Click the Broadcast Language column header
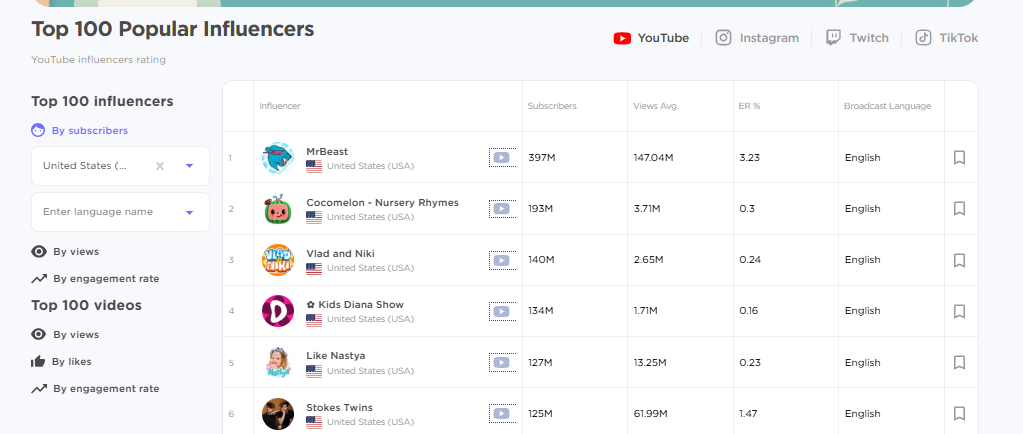The image size is (1023, 434). click(x=887, y=106)
